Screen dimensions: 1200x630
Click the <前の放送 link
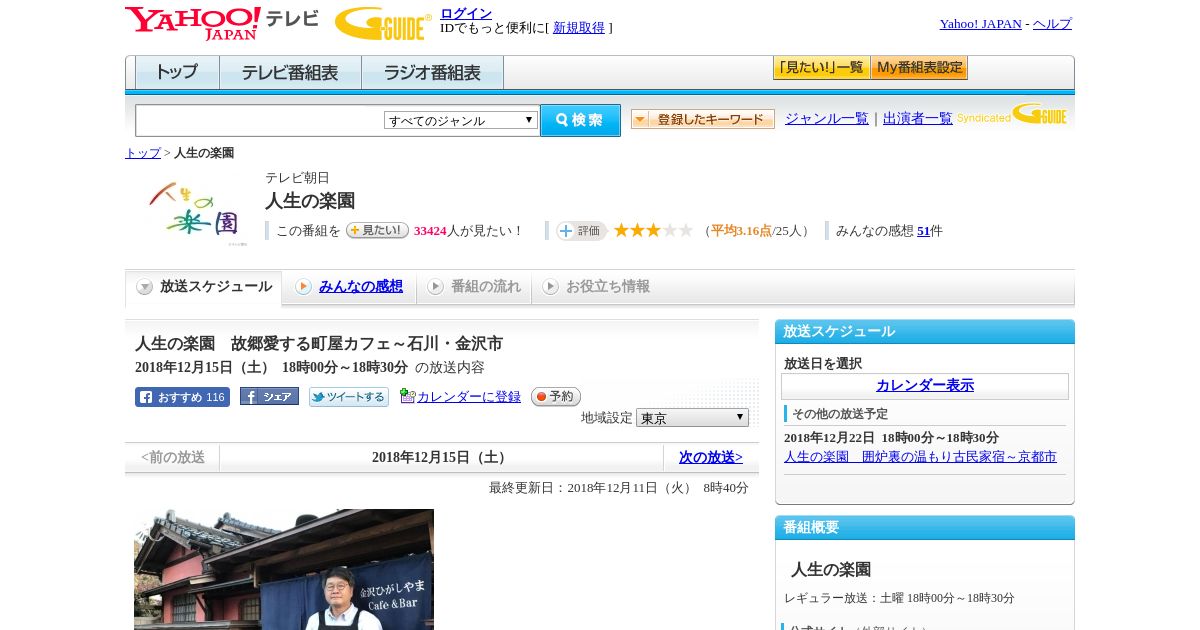tap(173, 457)
